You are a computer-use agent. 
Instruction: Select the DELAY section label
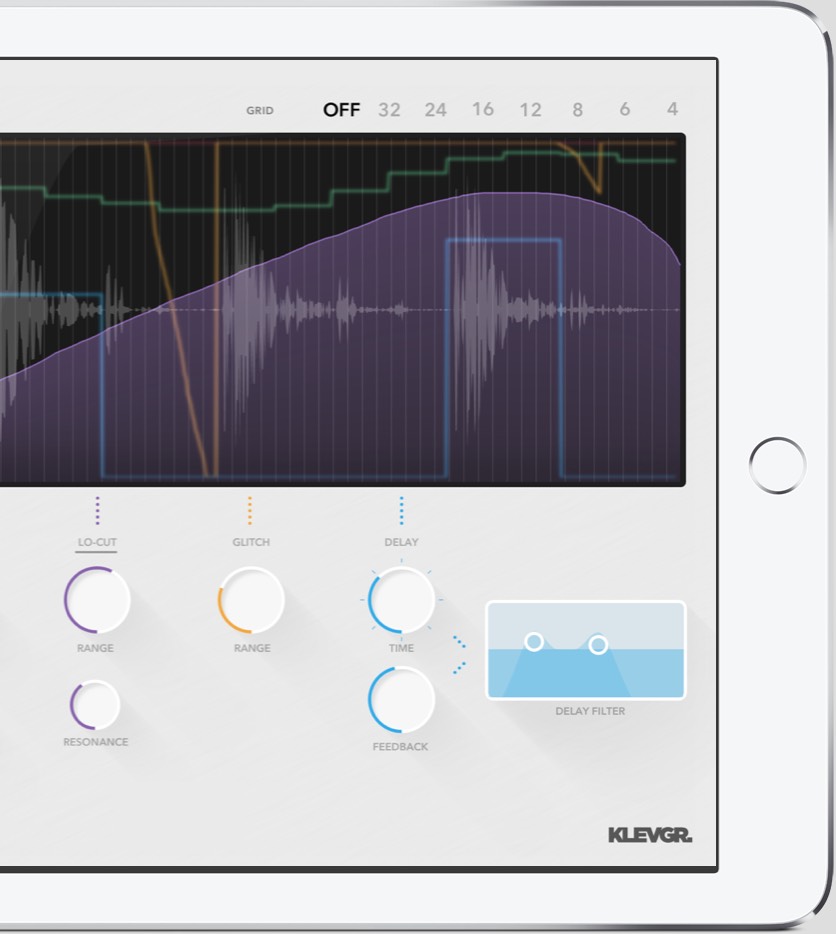[400, 541]
